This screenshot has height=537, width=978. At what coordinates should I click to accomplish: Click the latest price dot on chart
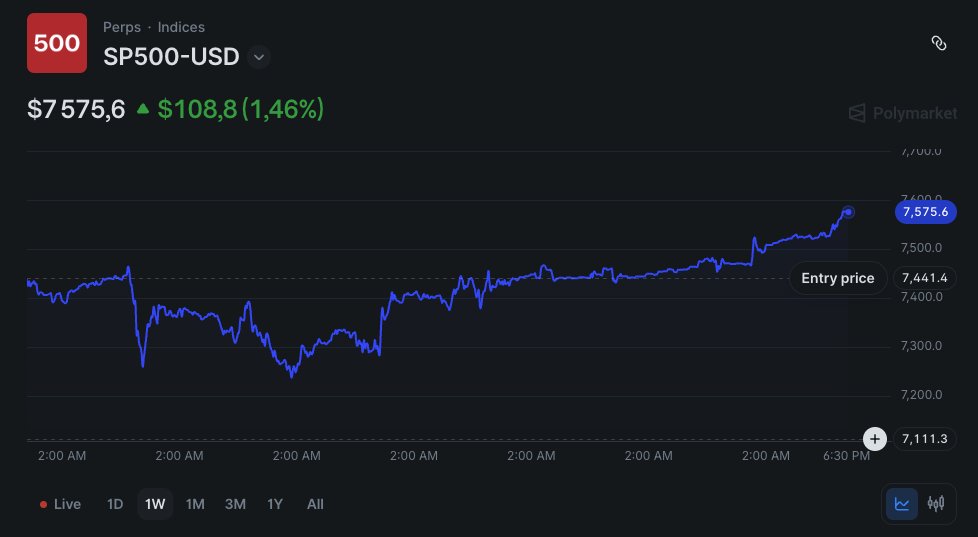848,213
